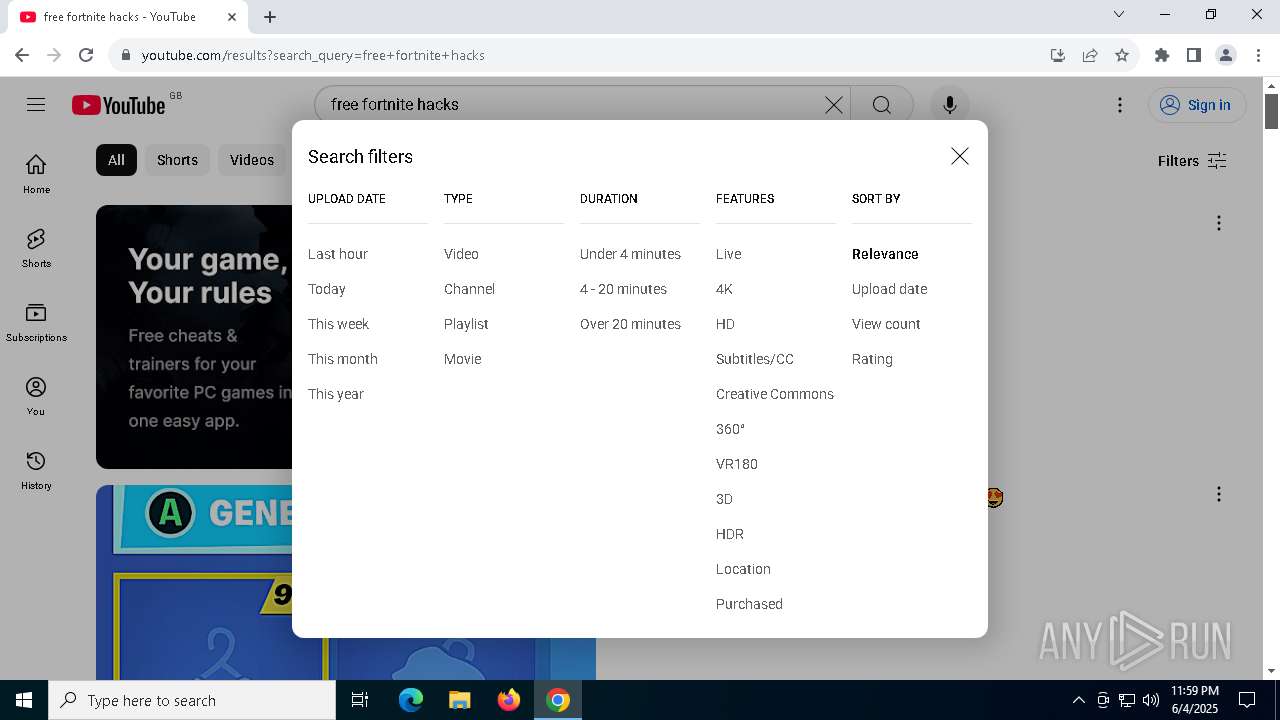Open Chrome three-dot menu

(x=1258, y=55)
